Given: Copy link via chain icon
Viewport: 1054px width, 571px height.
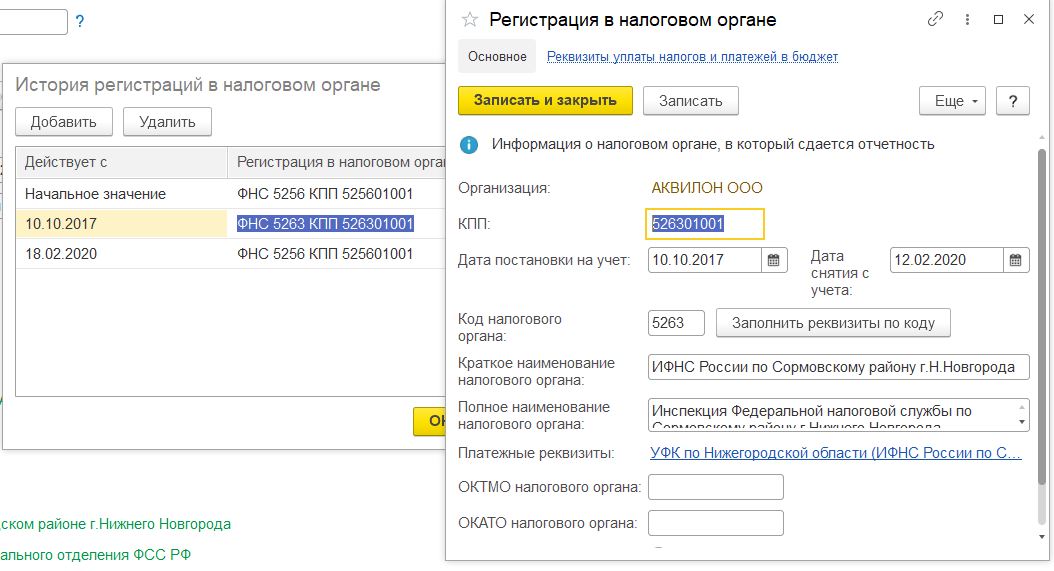Looking at the screenshot, I should [x=936, y=19].
